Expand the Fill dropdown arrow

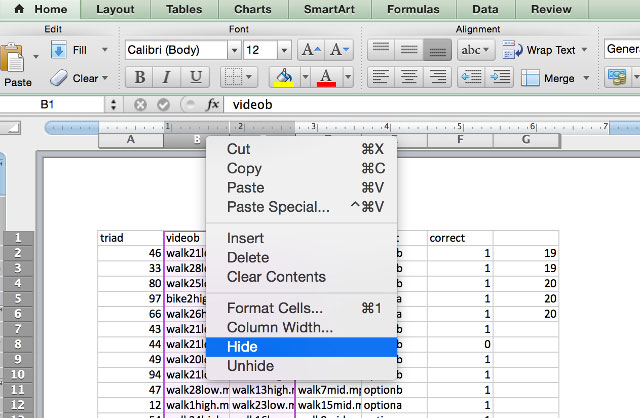pos(105,50)
